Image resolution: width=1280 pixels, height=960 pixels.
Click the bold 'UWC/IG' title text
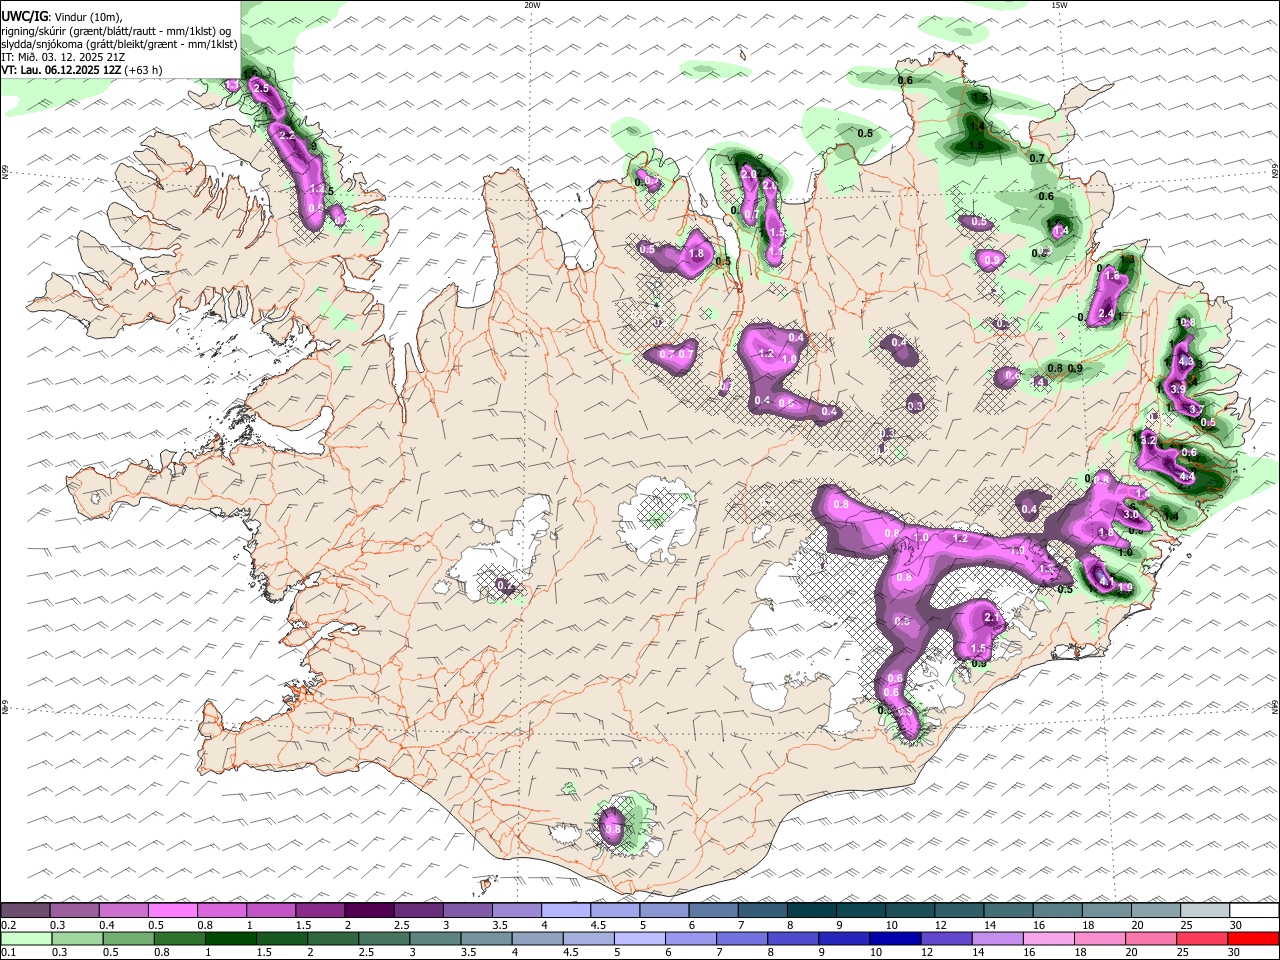[x=24, y=17]
